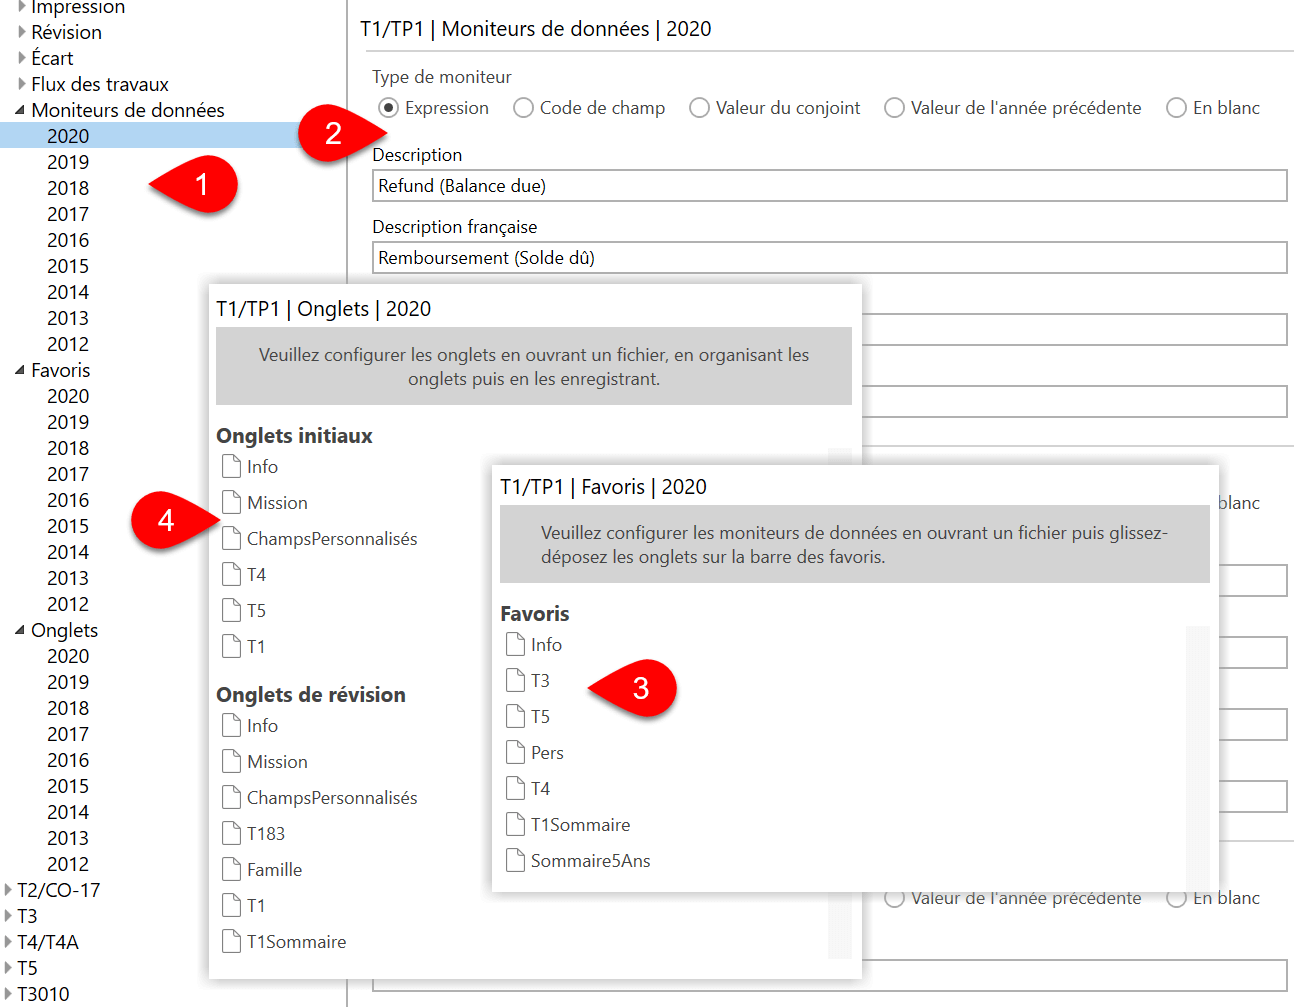1300x1007 pixels.
Task: Click the Info page icon under Onglets initiaux
Action: click(231, 467)
